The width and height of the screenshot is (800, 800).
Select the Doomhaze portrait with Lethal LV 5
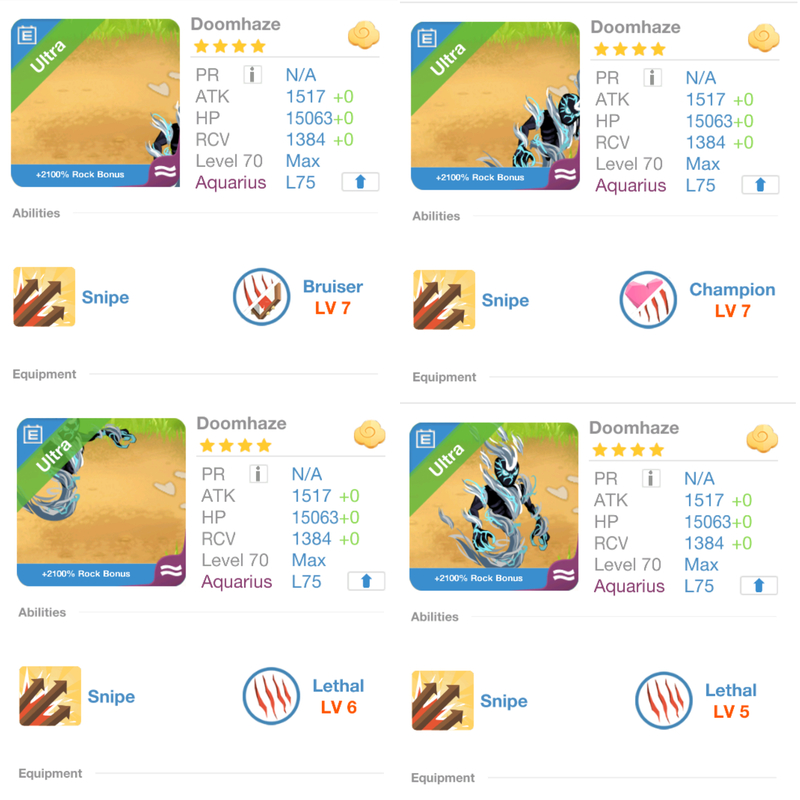[494, 507]
